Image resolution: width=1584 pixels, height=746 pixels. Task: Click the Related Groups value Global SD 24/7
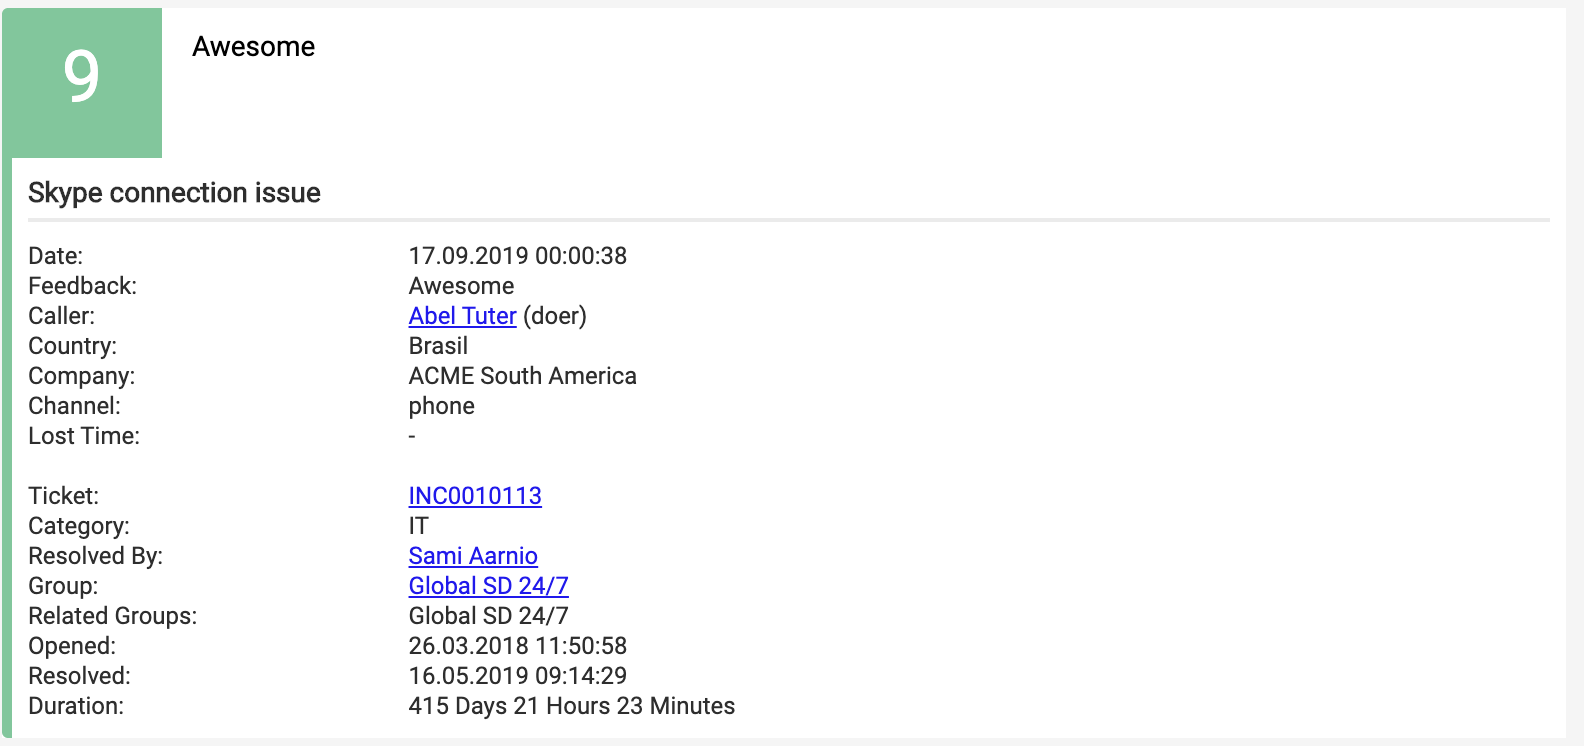tap(488, 616)
